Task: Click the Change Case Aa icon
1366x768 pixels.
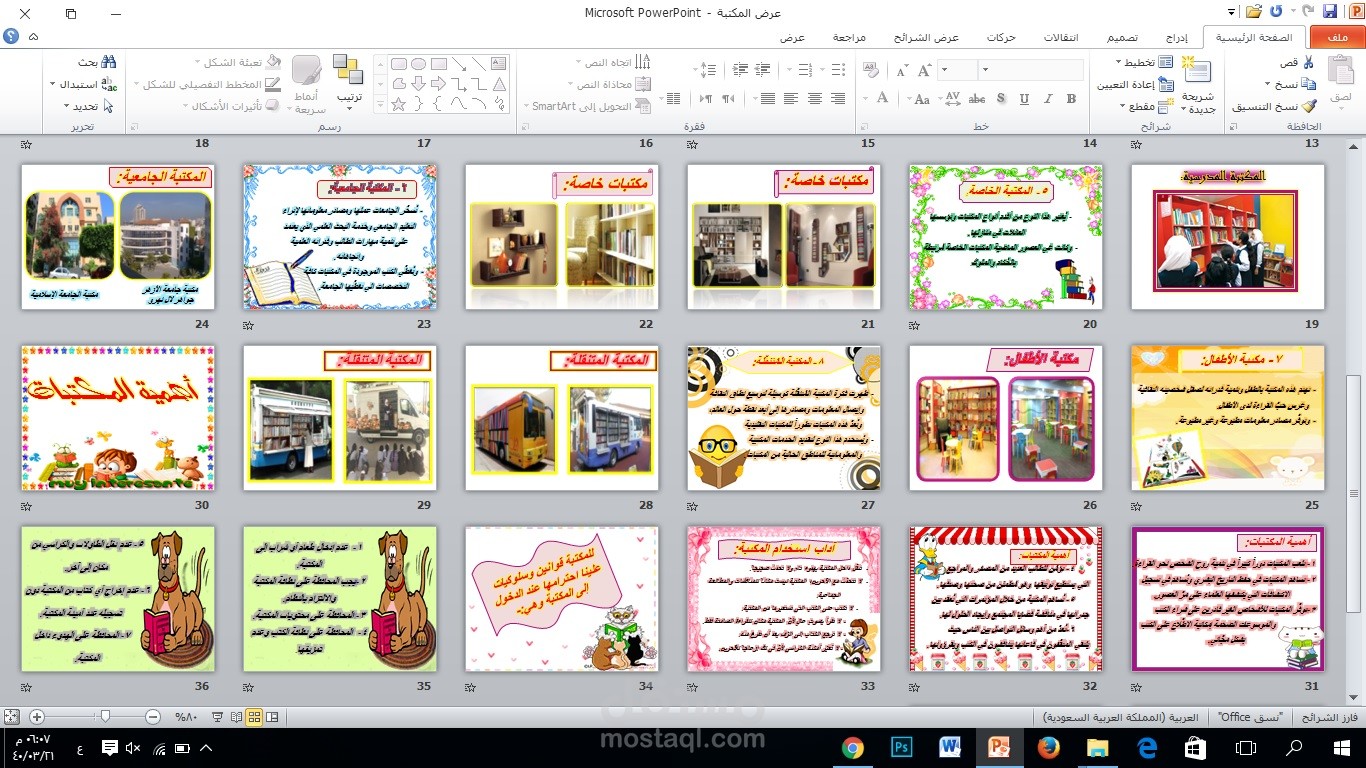Action: (x=922, y=99)
